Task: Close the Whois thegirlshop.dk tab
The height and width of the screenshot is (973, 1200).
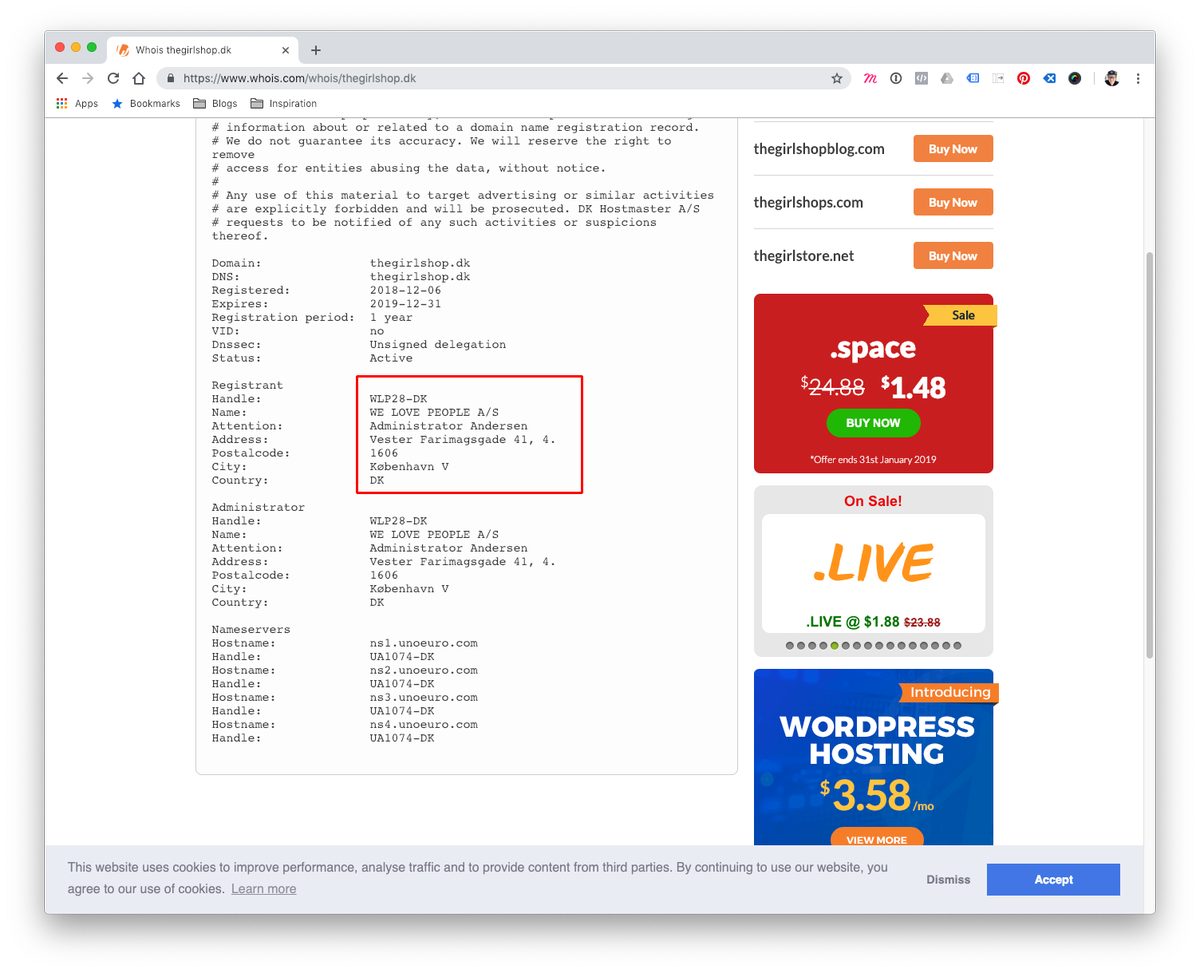Action: click(286, 50)
